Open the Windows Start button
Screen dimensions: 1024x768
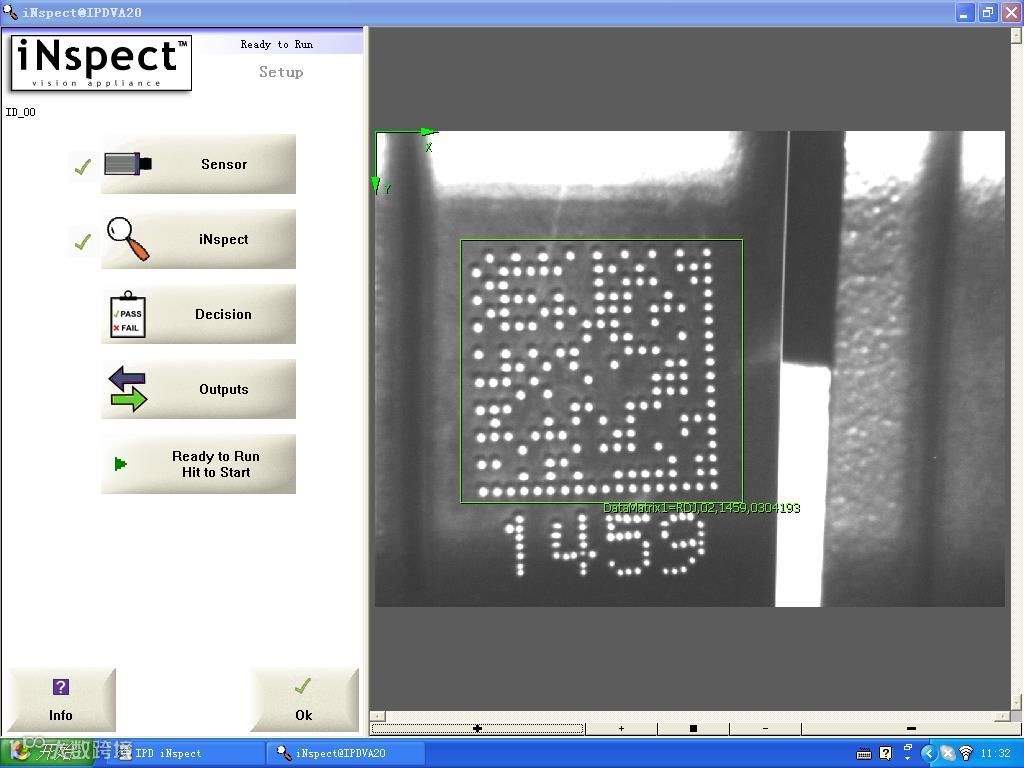(46, 752)
